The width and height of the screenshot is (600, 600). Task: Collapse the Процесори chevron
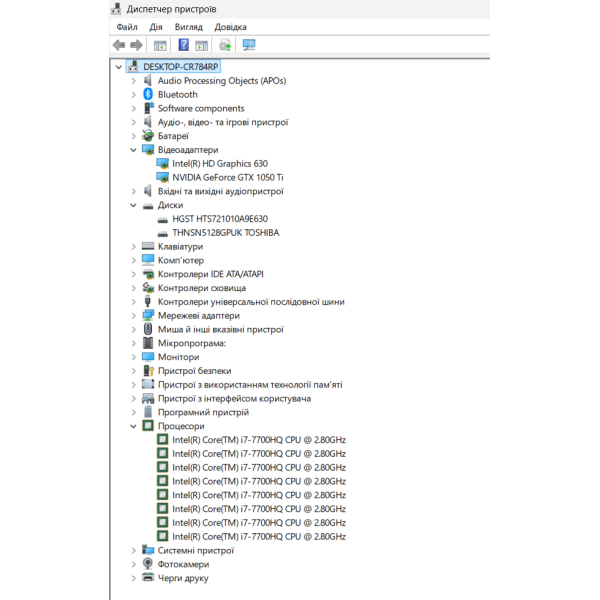coord(133,426)
